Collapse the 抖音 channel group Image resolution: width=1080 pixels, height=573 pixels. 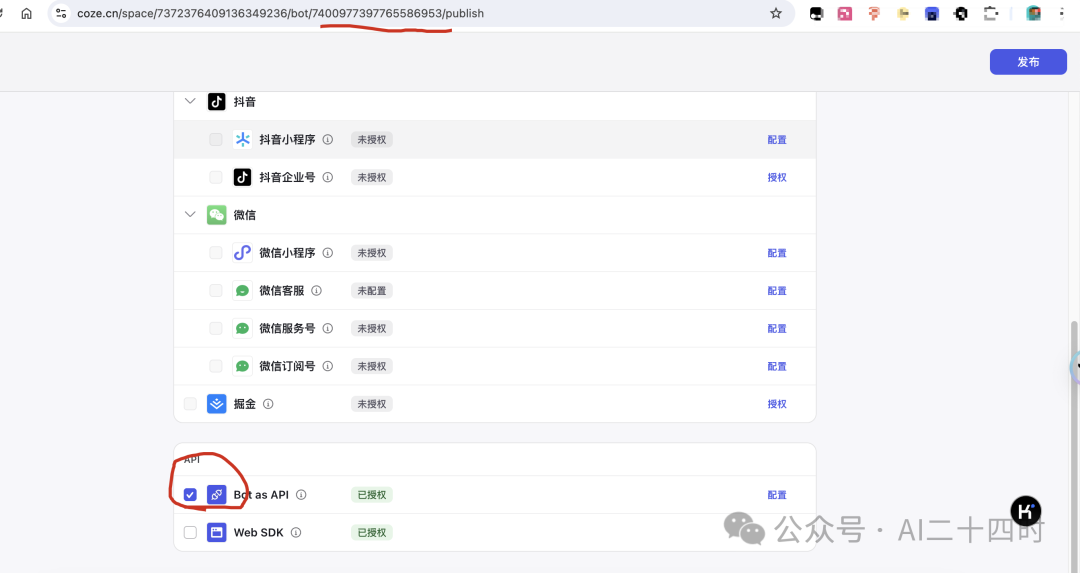point(190,101)
